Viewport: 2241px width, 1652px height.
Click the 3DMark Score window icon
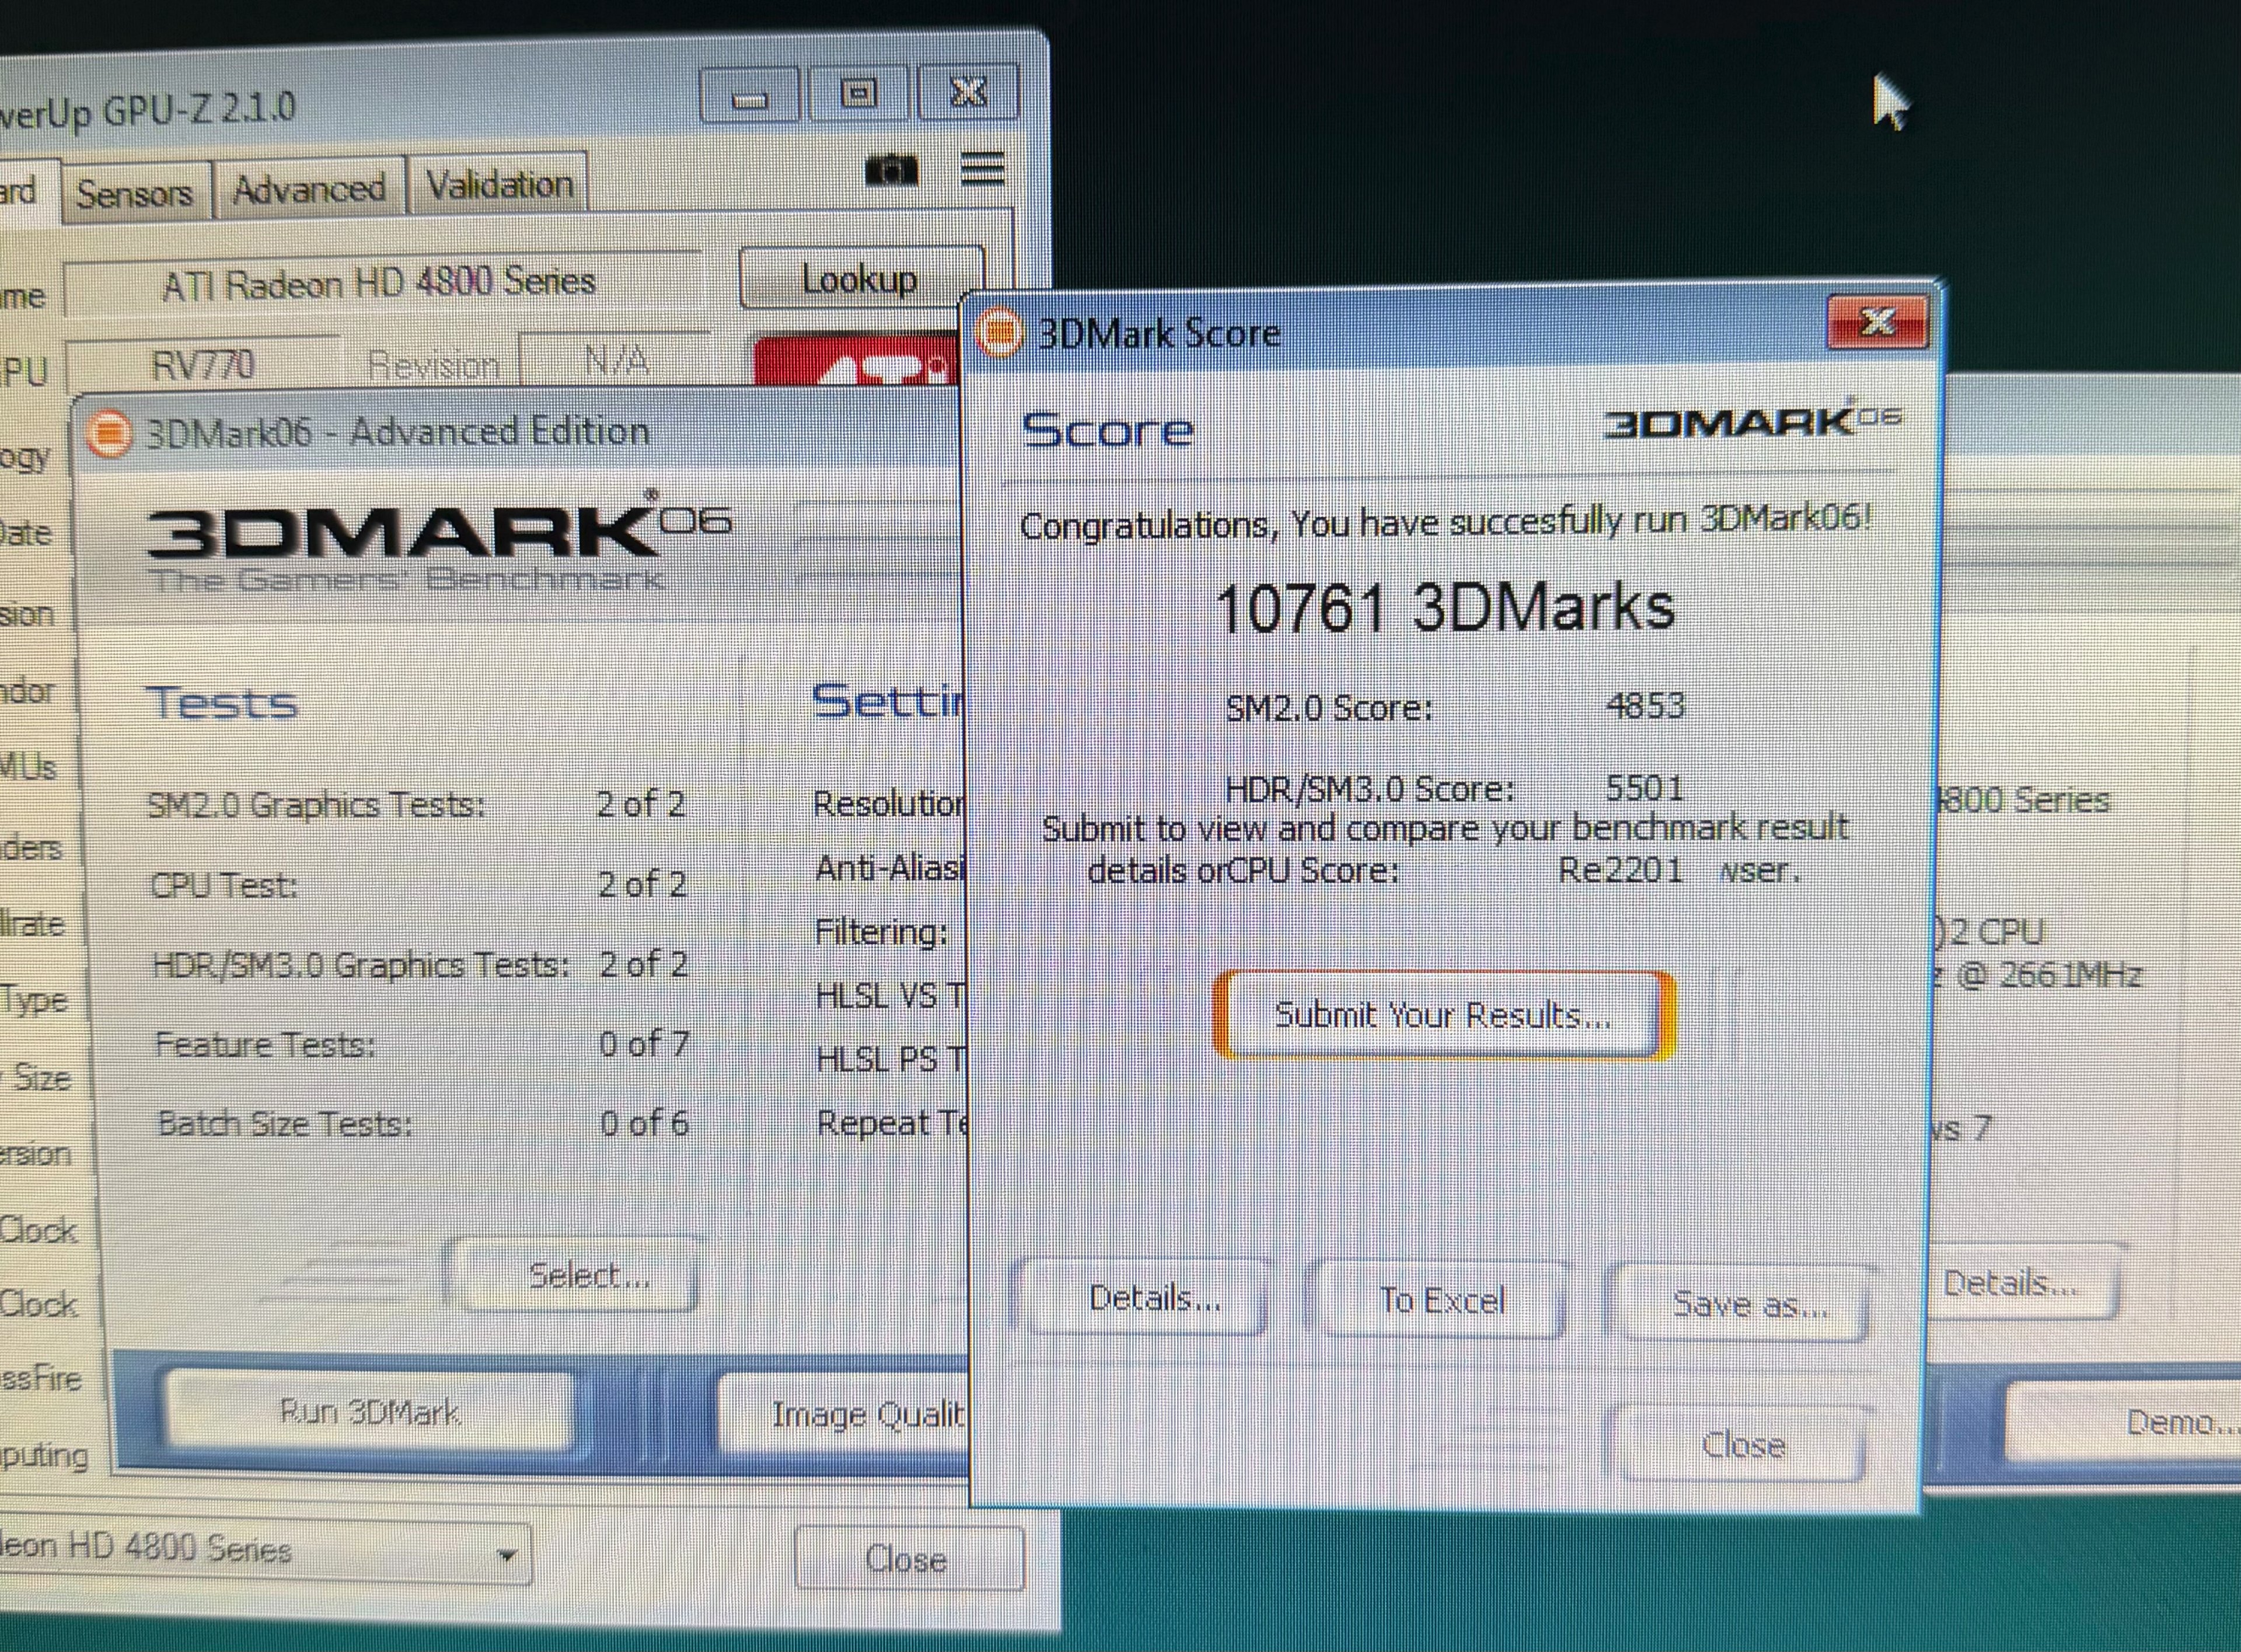[999, 332]
